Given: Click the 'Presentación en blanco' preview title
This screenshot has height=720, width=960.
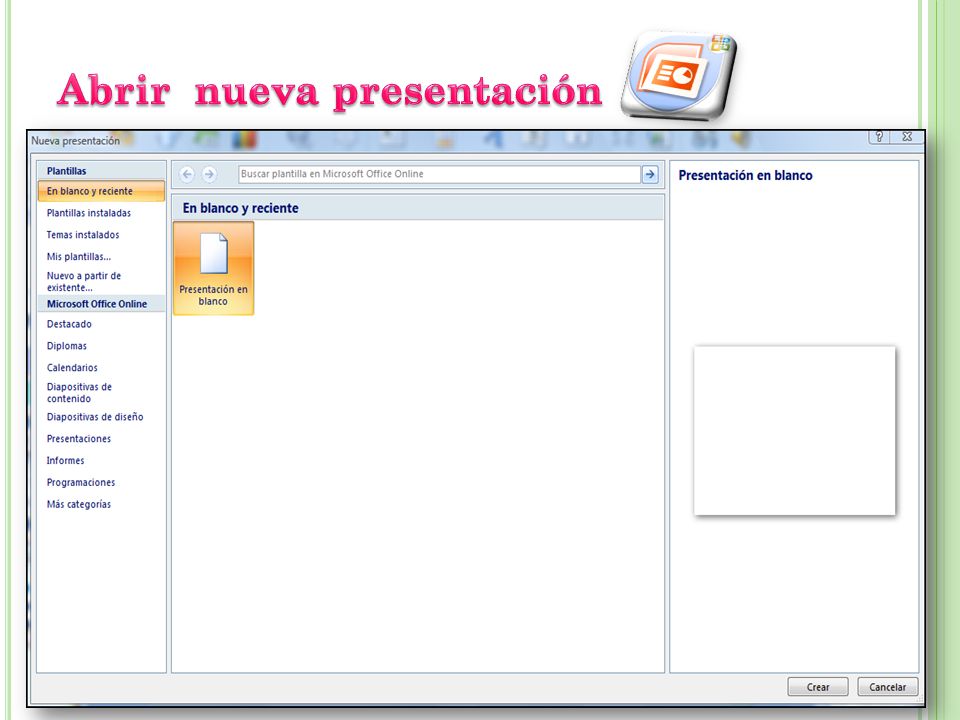Looking at the screenshot, I should tap(745, 176).
